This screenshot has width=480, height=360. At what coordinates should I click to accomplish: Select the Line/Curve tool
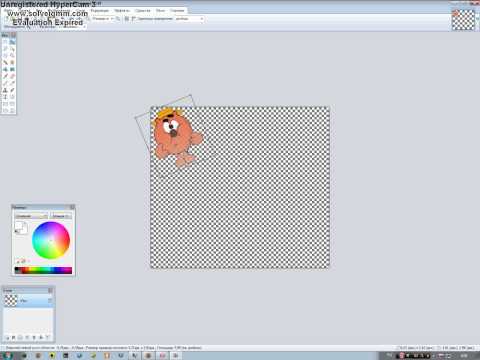click(12, 97)
